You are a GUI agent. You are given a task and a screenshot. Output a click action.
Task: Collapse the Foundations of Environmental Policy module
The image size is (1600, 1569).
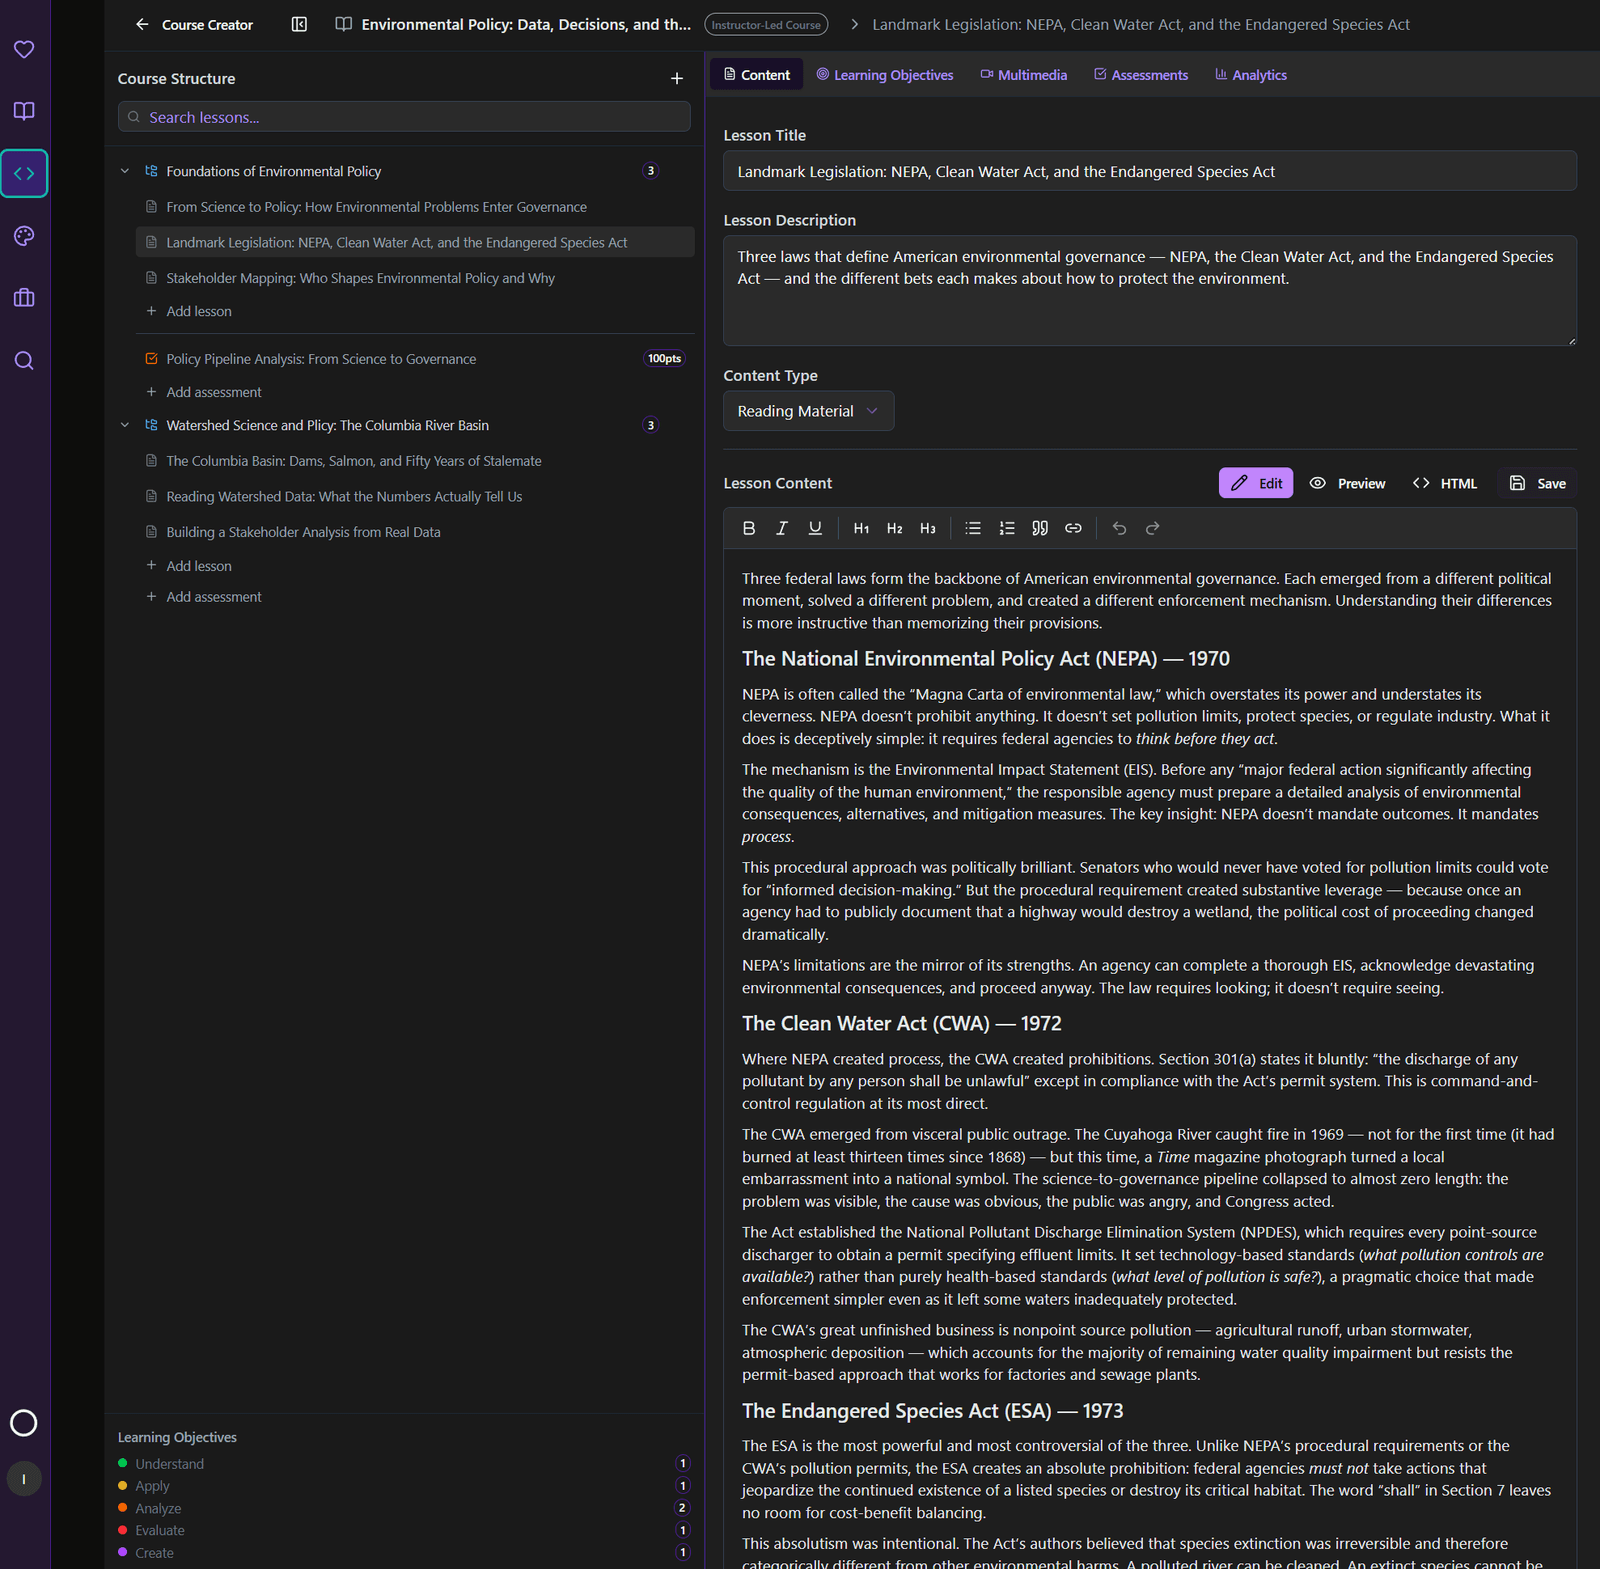pyautogui.click(x=125, y=171)
